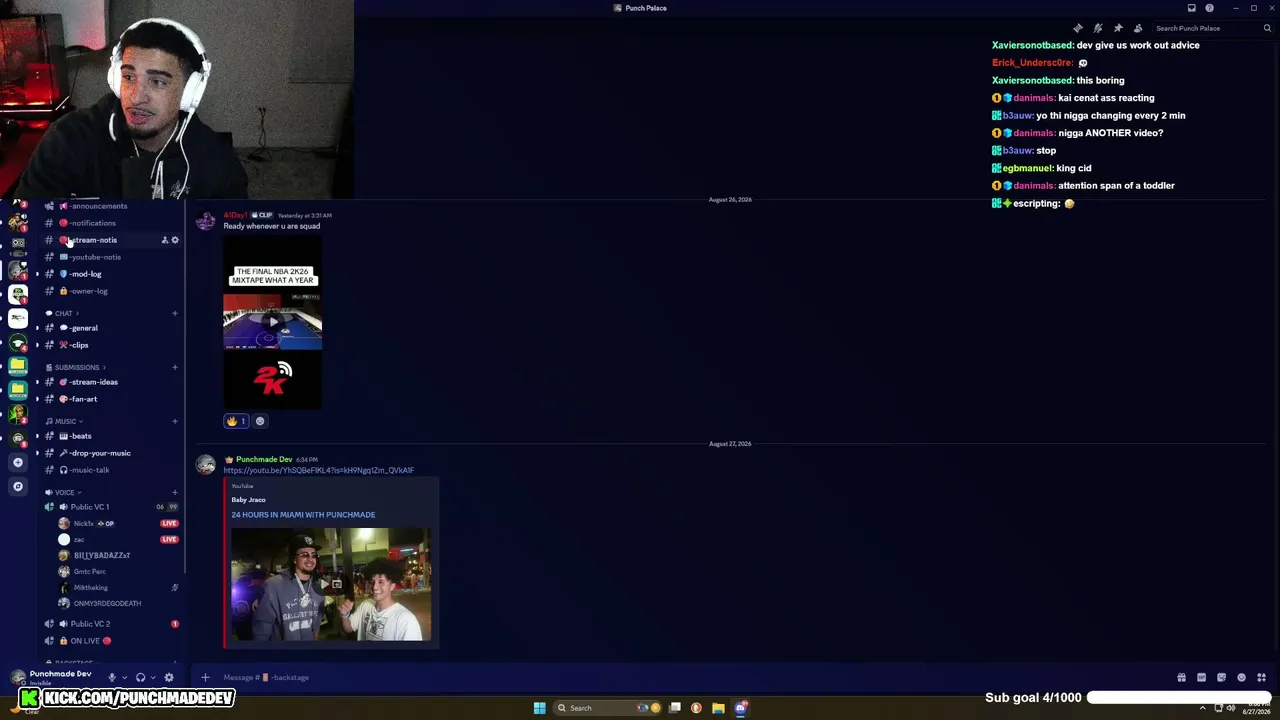The width and height of the screenshot is (1280, 720).
Task: Add a channel to CHAT category
Action: 175,313
